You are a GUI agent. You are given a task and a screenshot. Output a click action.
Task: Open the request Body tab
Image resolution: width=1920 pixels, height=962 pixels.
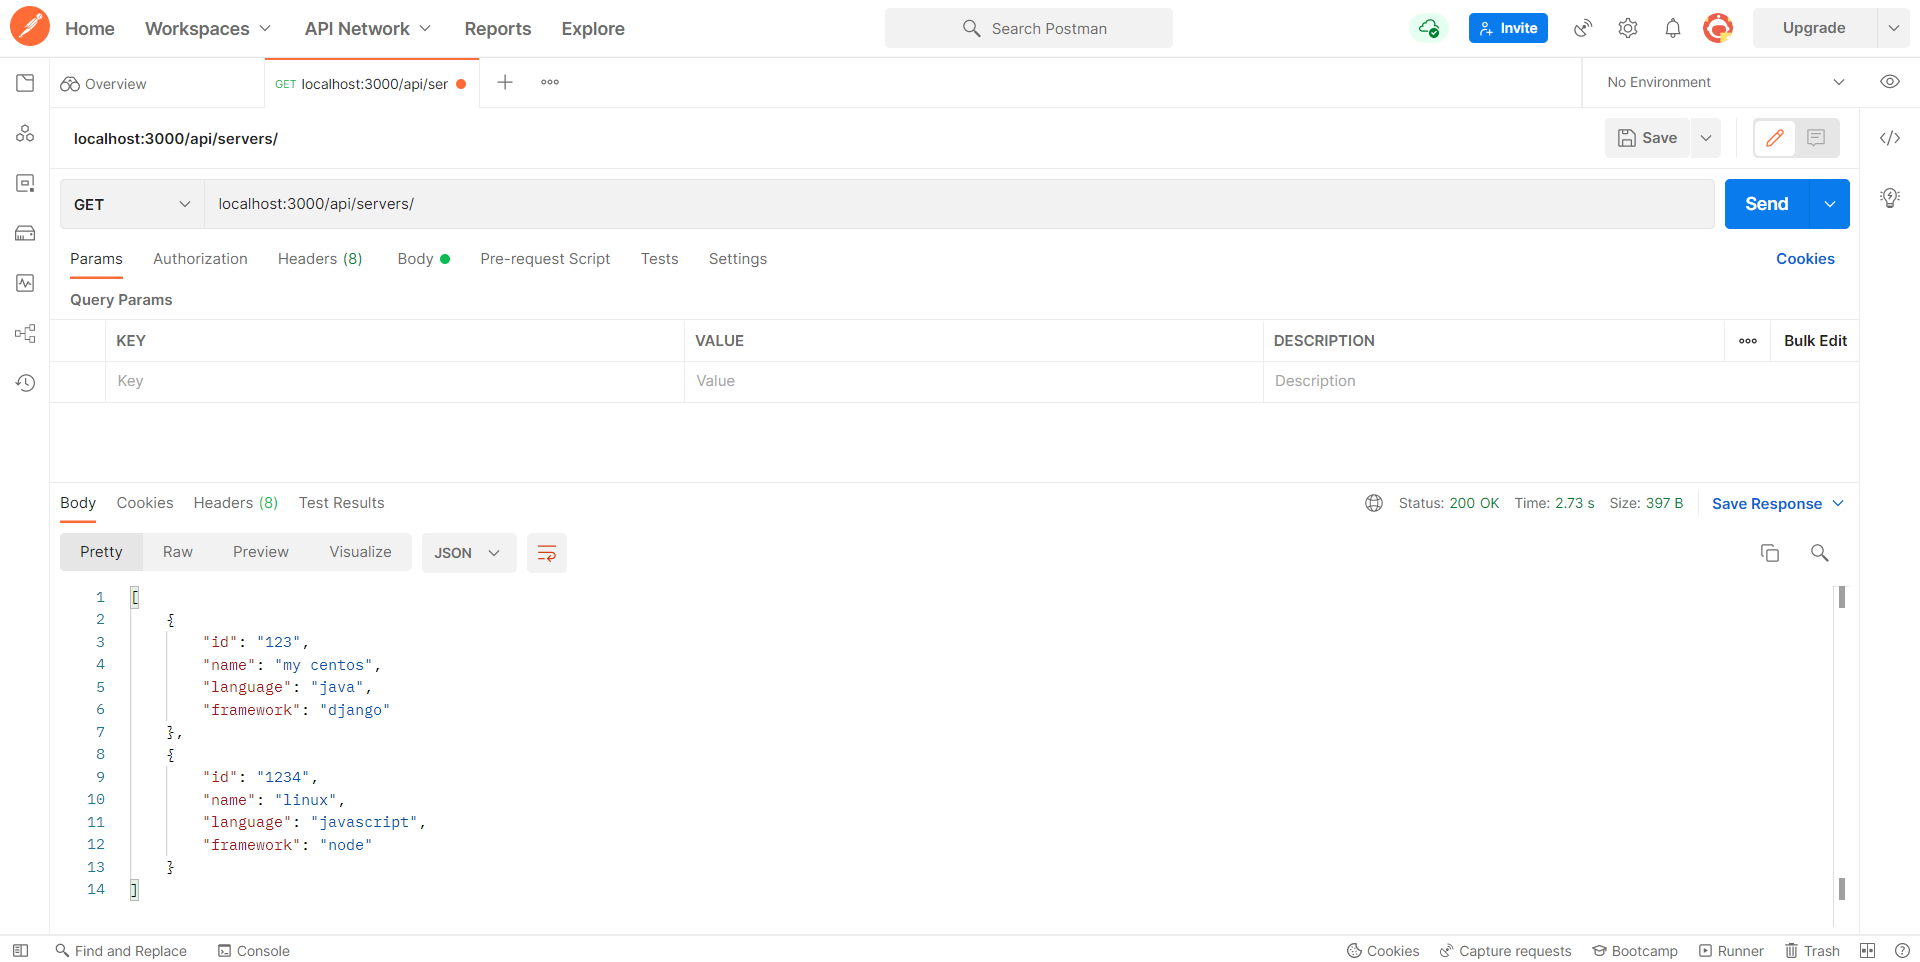(x=423, y=259)
